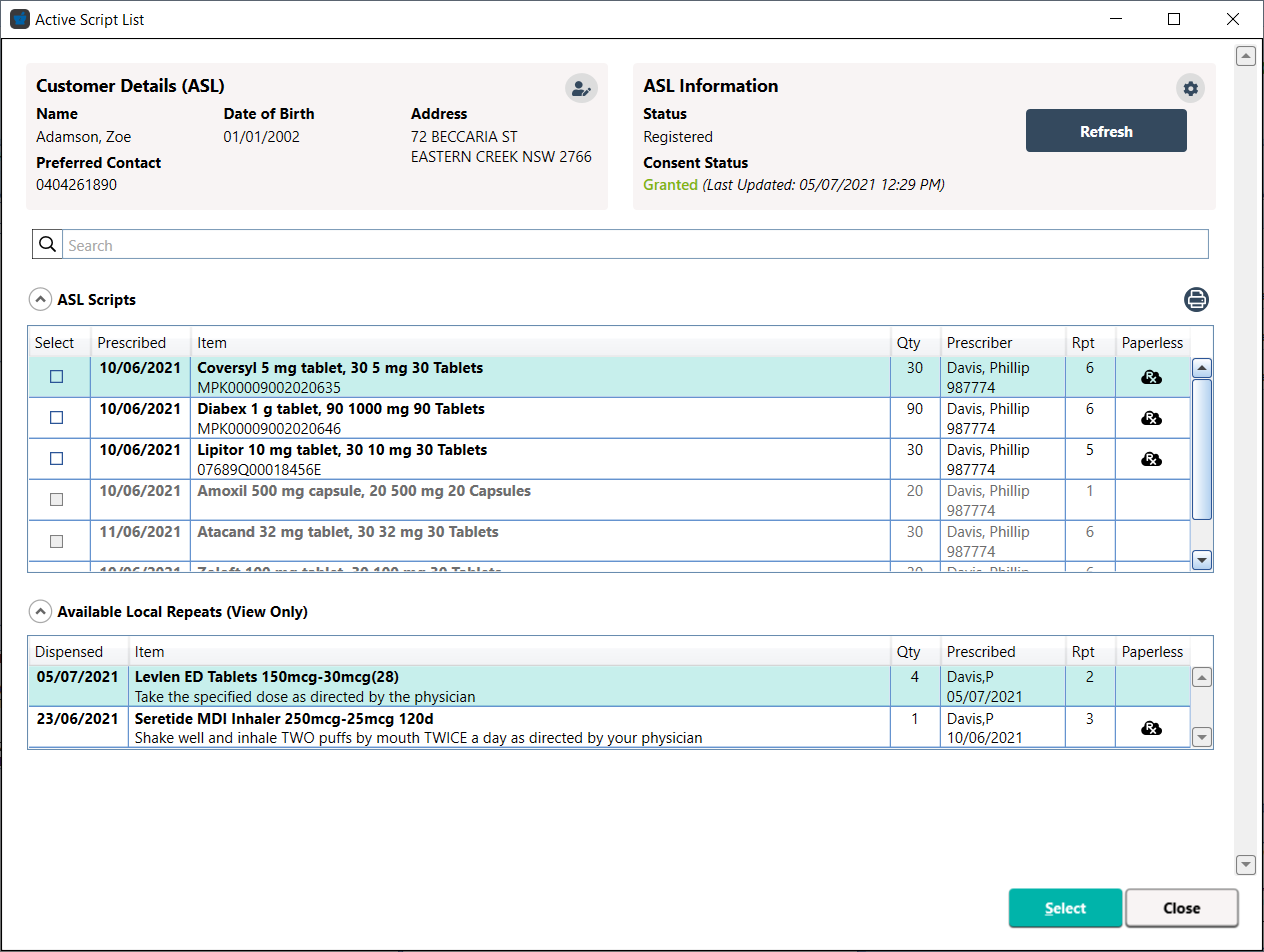This screenshot has height=952, width=1264.
Task: Sort ASL Scripts by Prescribed column header
Action: [x=141, y=342]
